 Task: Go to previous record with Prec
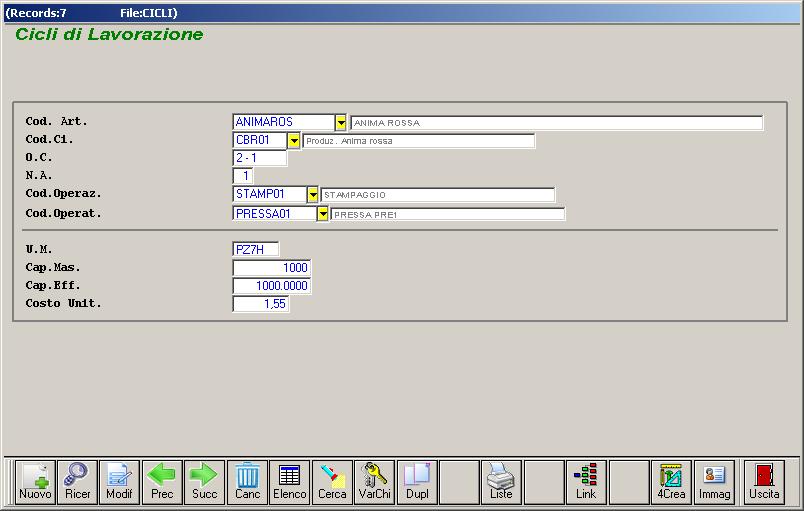pos(162,482)
